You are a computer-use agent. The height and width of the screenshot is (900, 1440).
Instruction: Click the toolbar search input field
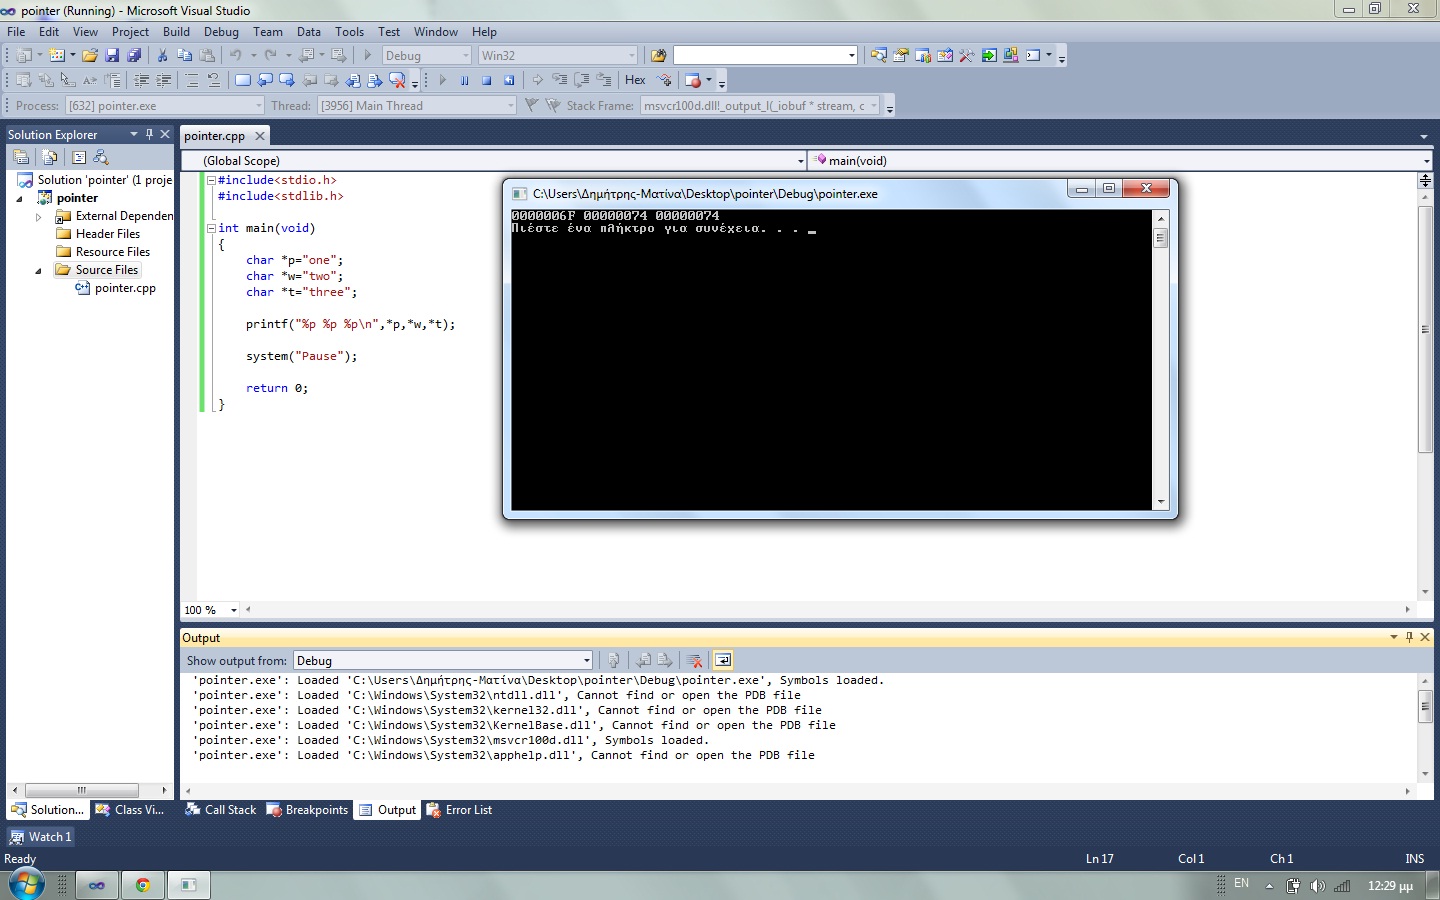[x=765, y=56]
